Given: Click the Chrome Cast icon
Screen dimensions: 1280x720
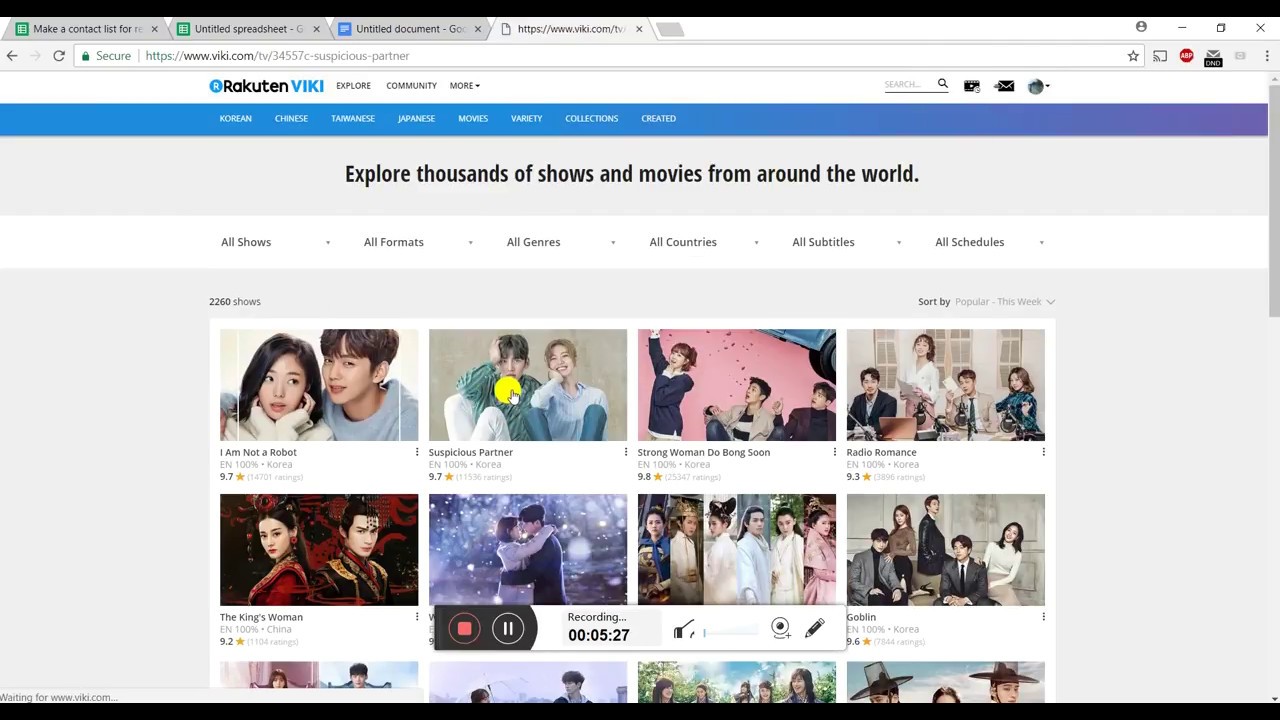Looking at the screenshot, I should pyautogui.click(x=1160, y=56).
